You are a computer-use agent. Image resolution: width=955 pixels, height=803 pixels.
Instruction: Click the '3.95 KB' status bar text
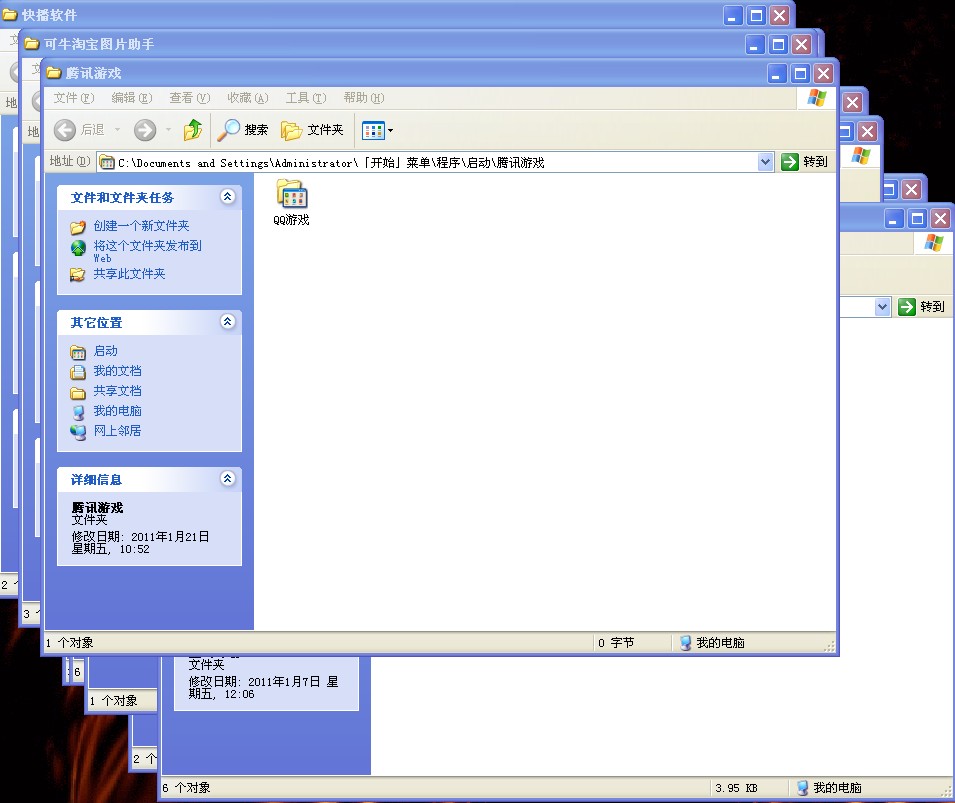(x=736, y=788)
